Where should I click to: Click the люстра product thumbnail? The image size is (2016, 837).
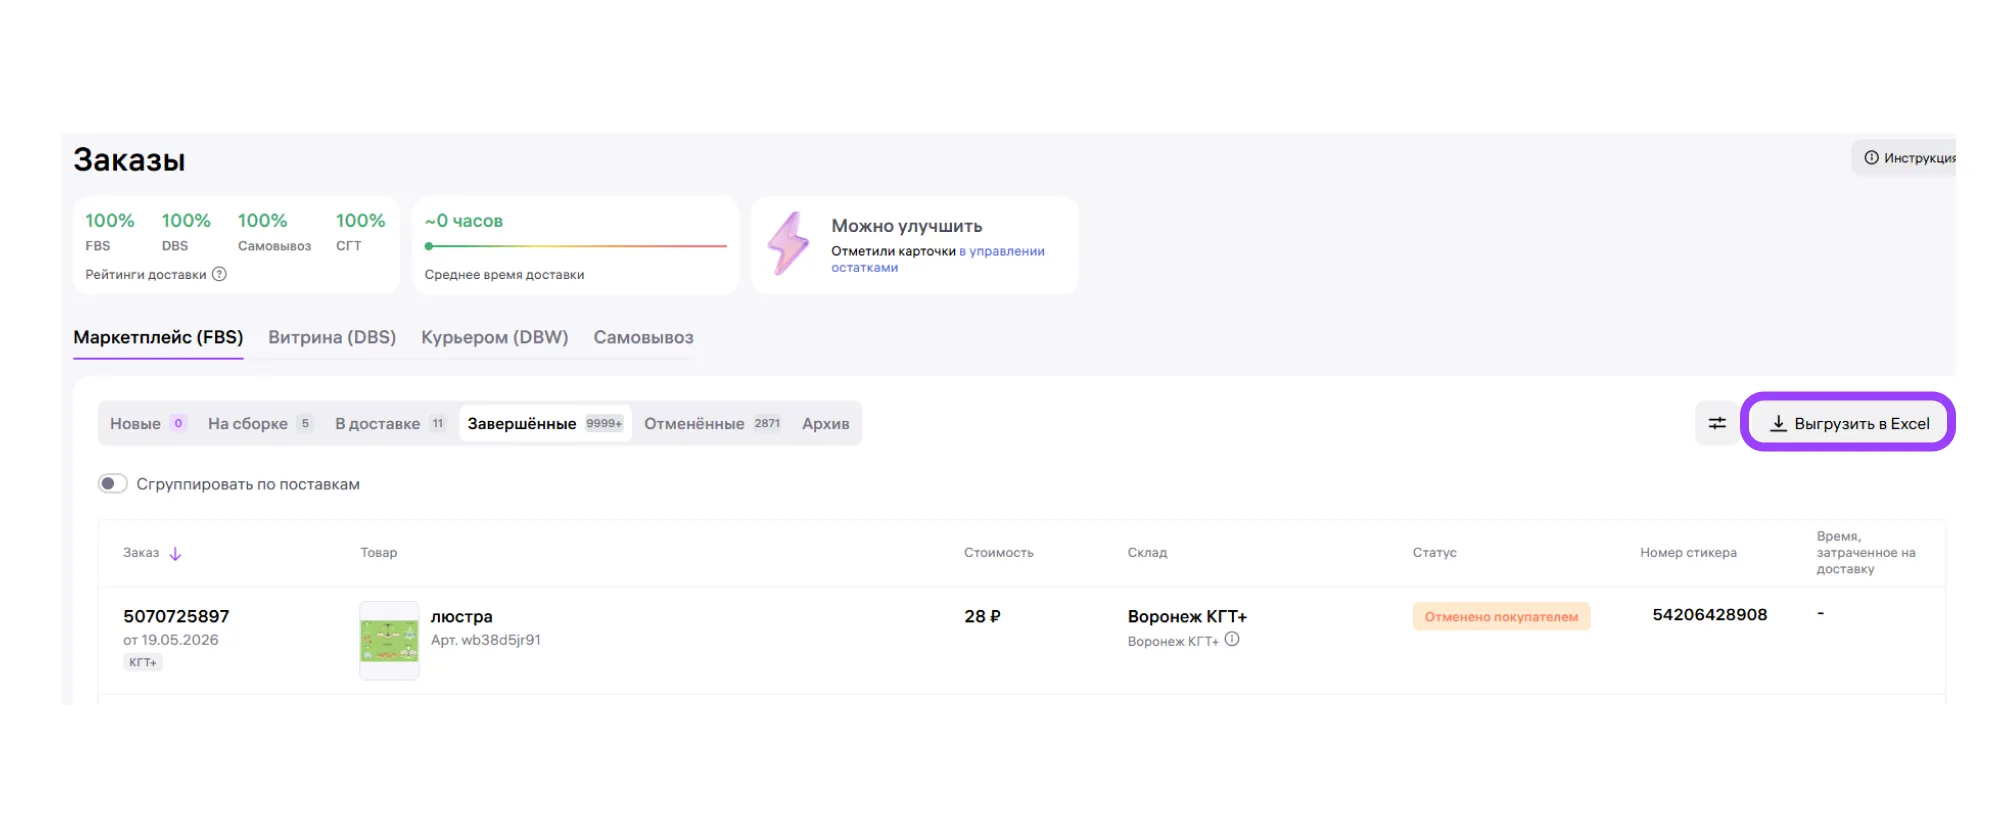(x=389, y=640)
